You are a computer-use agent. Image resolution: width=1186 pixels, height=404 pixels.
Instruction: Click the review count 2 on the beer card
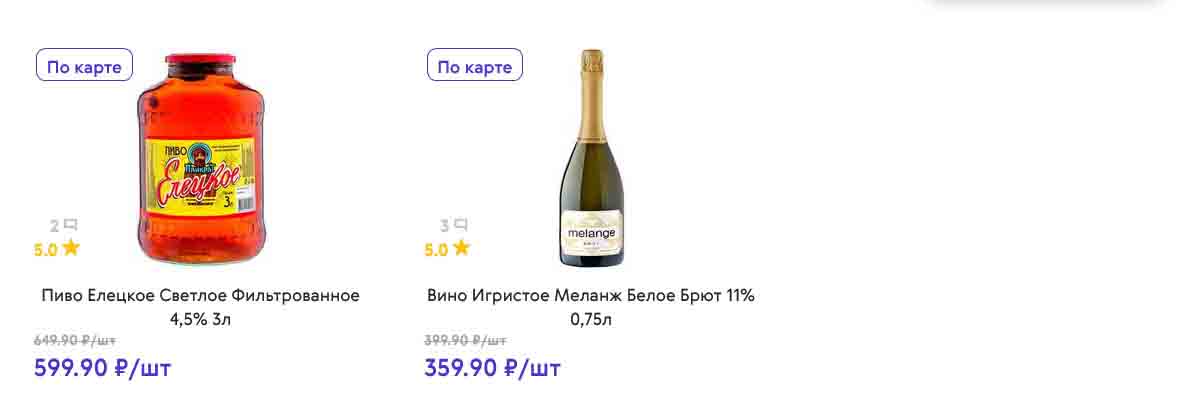coord(55,226)
